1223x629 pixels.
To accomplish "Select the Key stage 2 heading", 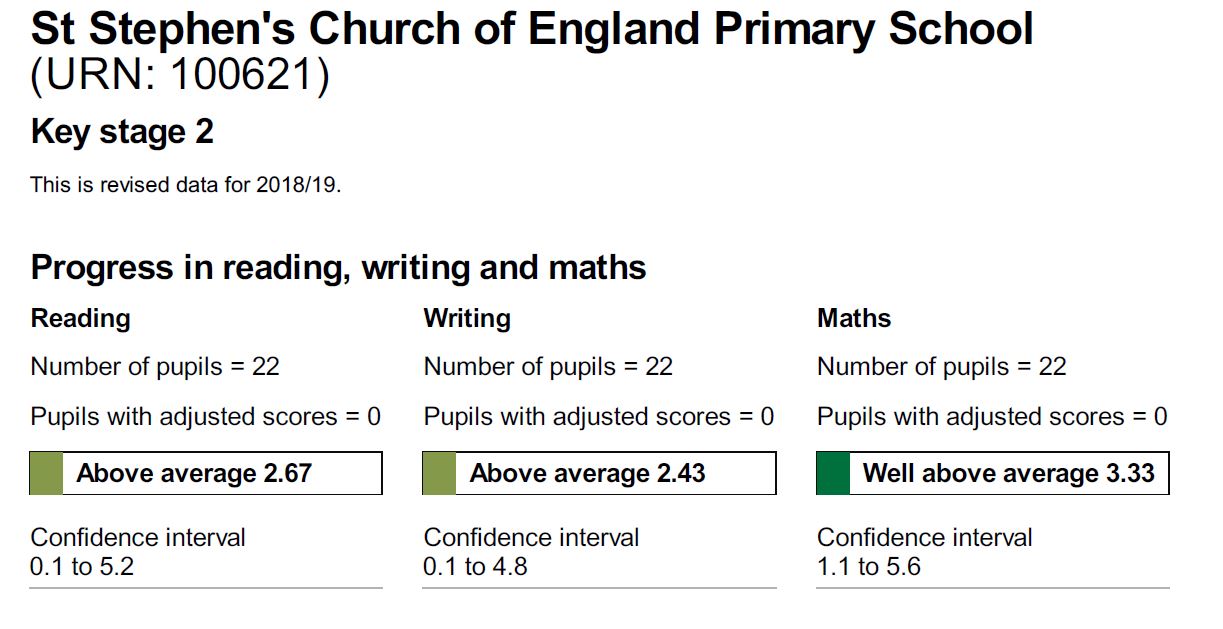I will click(122, 132).
